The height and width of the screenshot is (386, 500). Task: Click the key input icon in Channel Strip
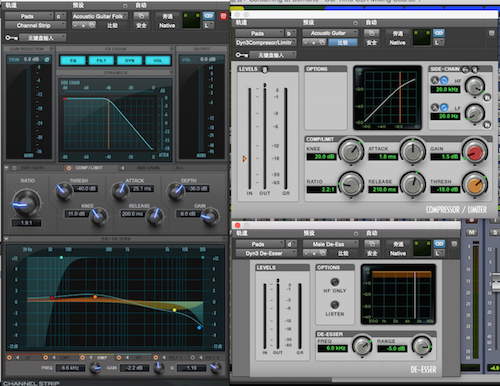(11, 38)
